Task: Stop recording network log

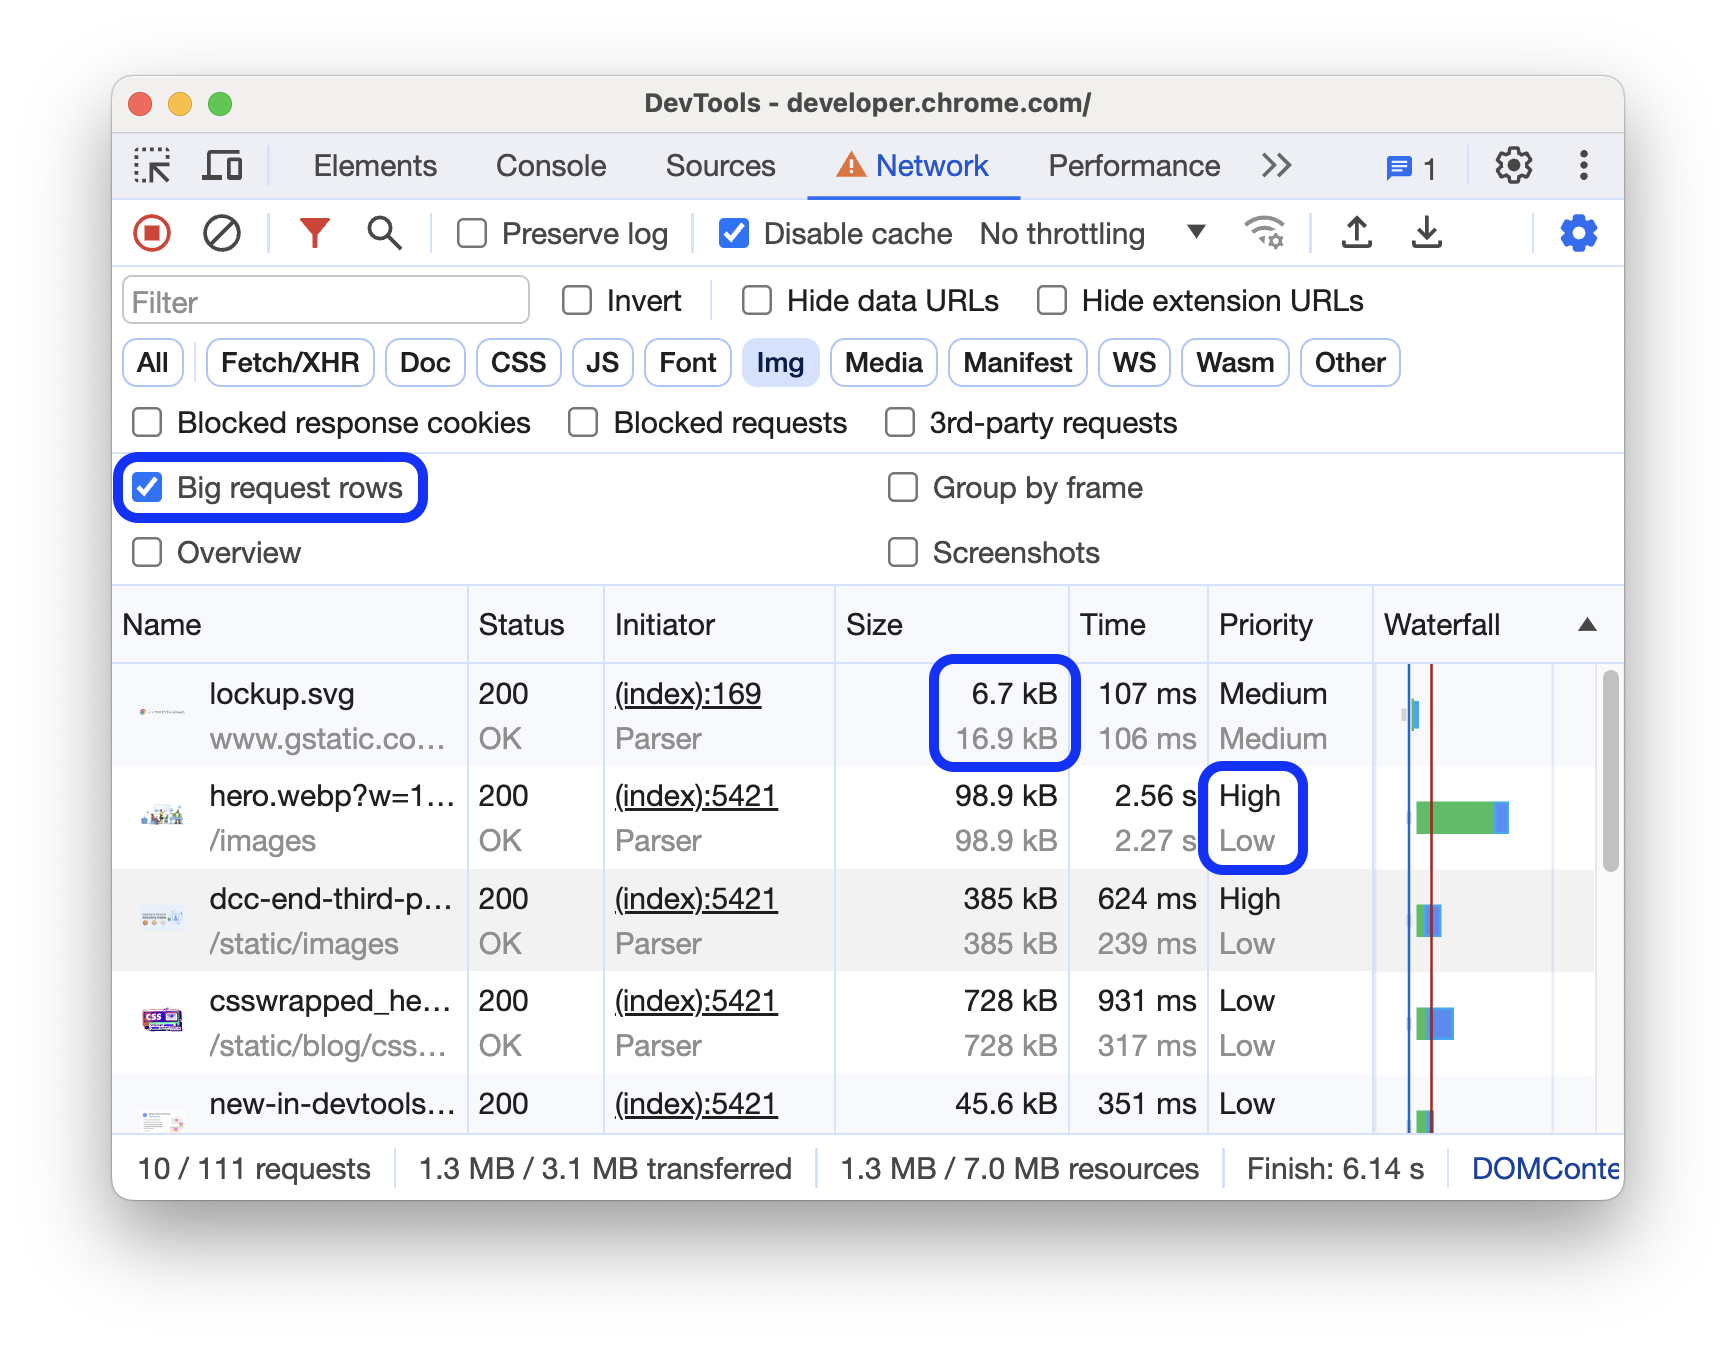Action: click(x=152, y=234)
